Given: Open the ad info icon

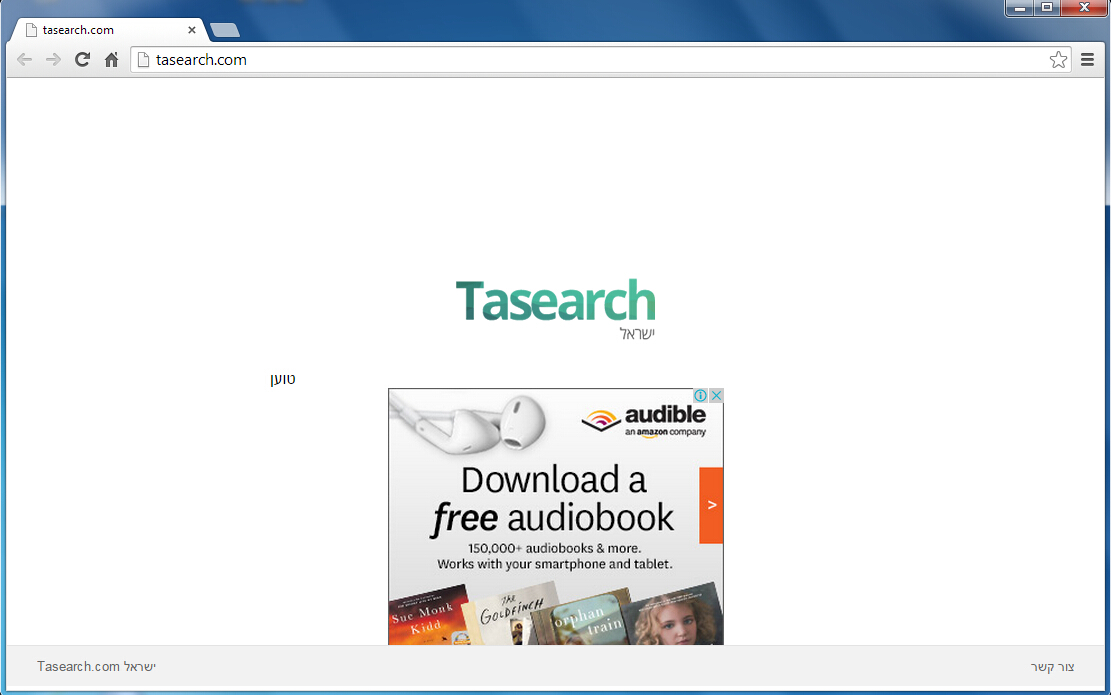Looking at the screenshot, I should [x=700, y=395].
